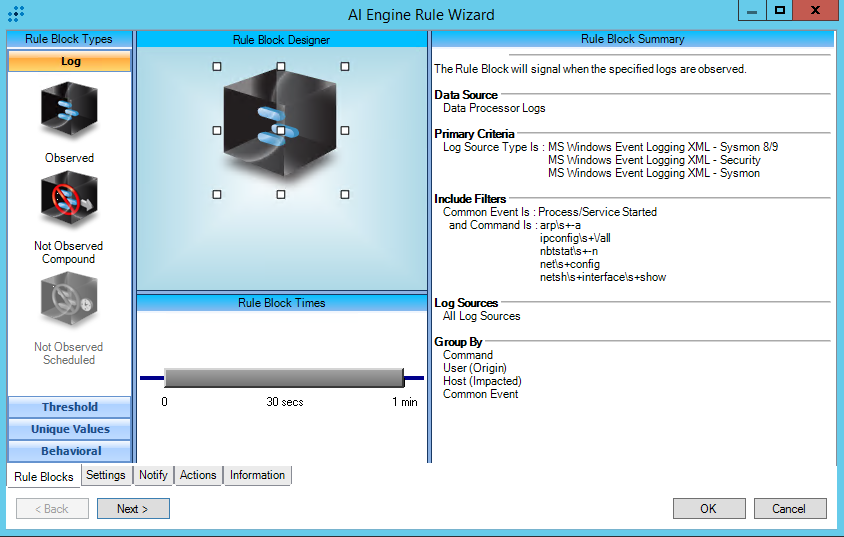Collapse the Log rule block section
The image size is (844, 537).
70,61
